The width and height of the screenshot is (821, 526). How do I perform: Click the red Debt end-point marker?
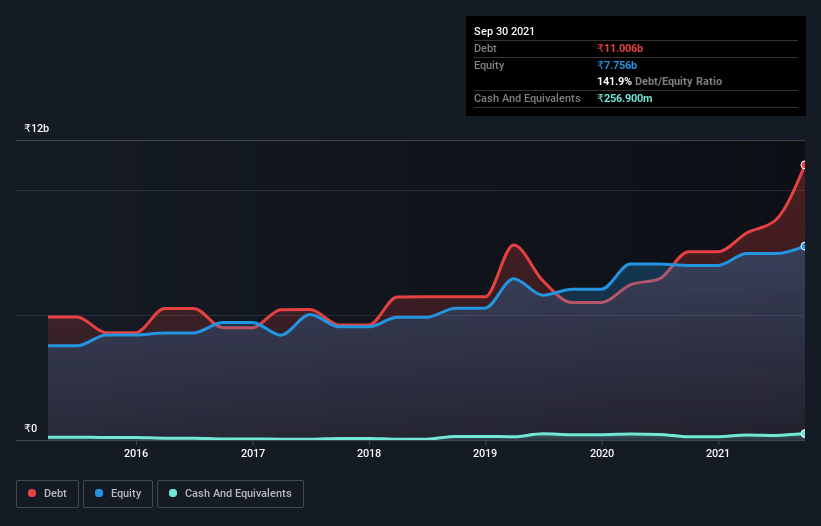[804, 165]
